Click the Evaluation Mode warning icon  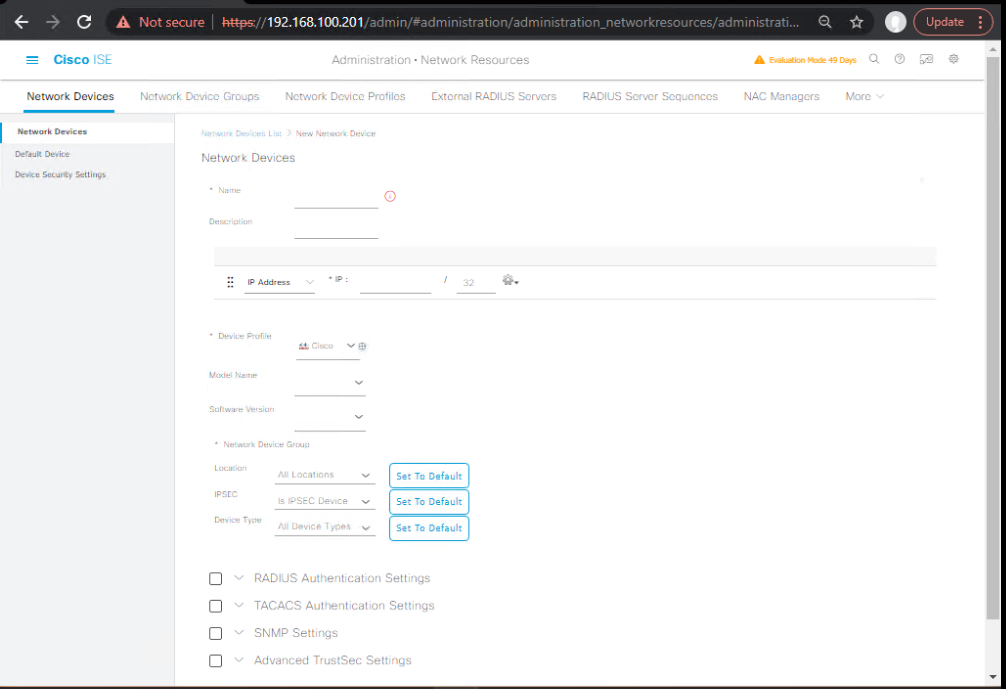(x=759, y=60)
